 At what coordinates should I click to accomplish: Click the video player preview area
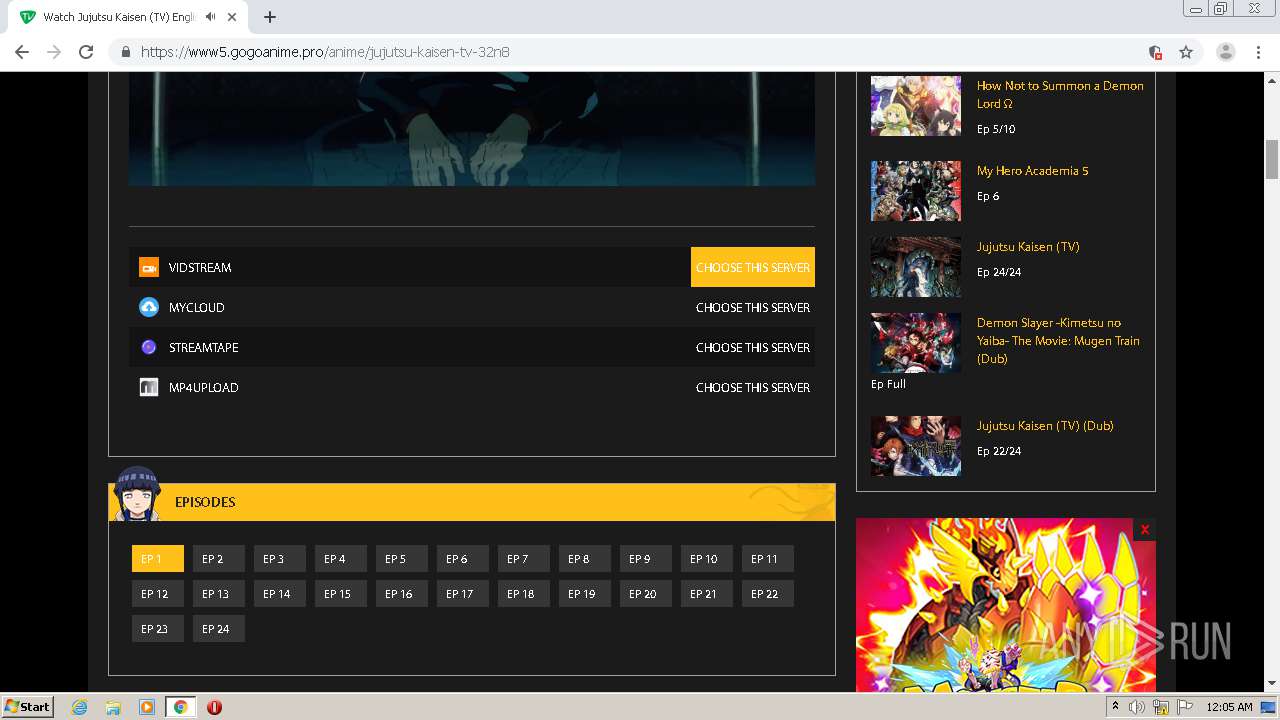click(x=471, y=128)
